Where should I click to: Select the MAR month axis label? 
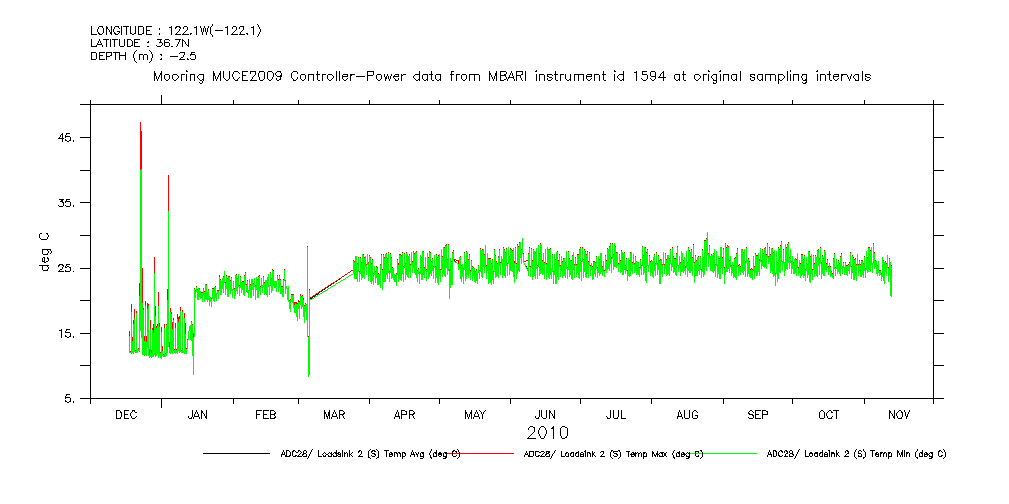(334, 414)
